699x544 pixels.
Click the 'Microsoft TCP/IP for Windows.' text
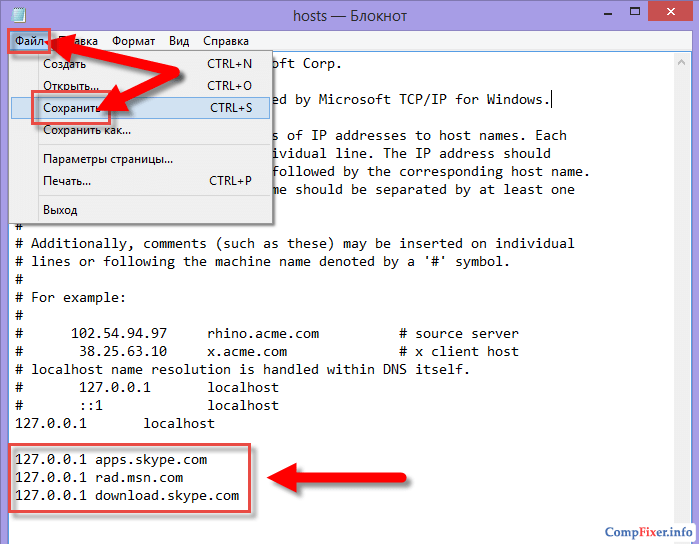[x=434, y=99]
